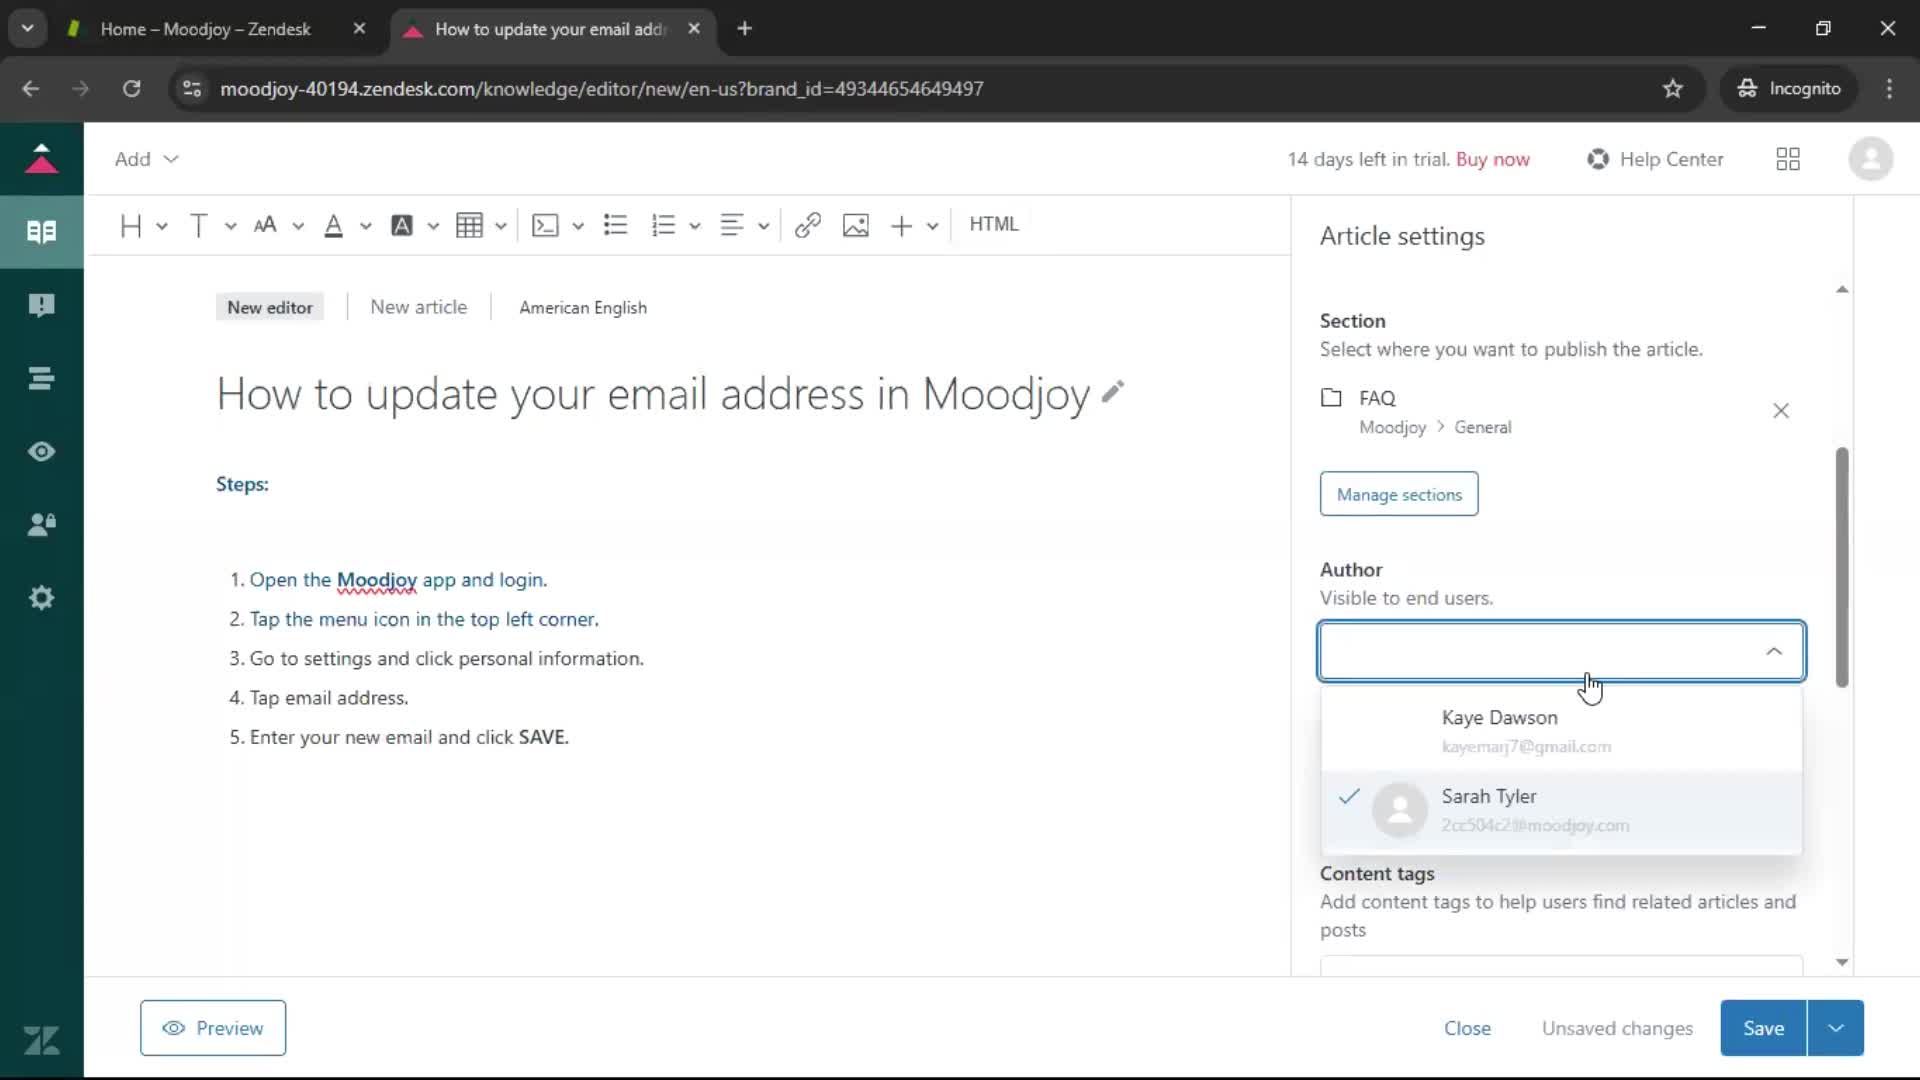
Task: Select the Text style T tool
Action: tap(198, 226)
